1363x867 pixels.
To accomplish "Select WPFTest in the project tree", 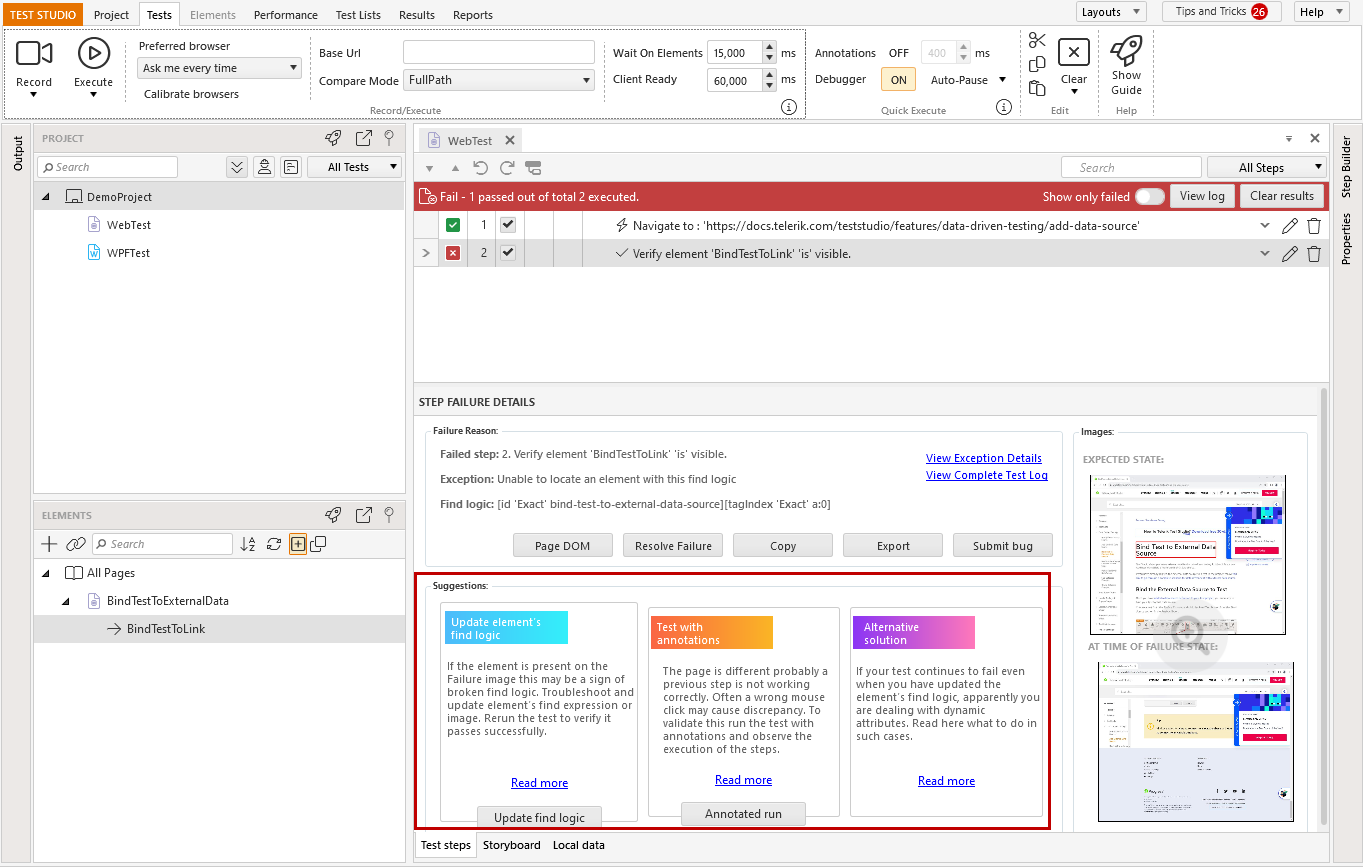I will (128, 253).
